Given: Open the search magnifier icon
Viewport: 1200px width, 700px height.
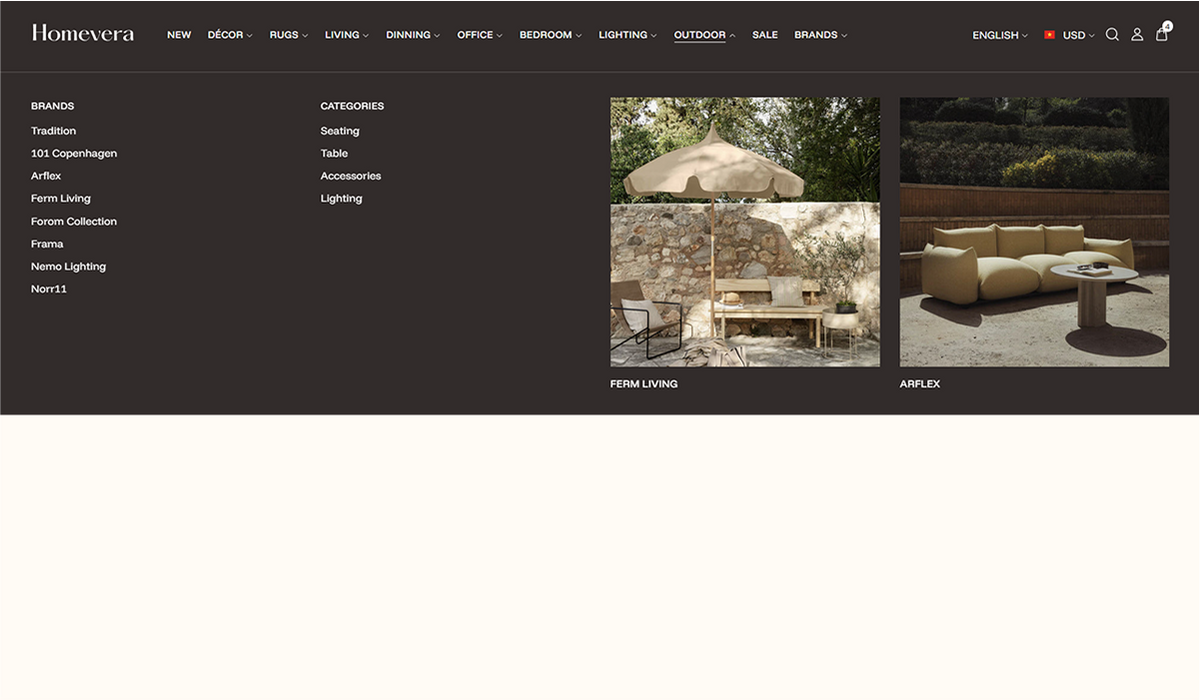Looking at the screenshot, I should coord(1112,35).
